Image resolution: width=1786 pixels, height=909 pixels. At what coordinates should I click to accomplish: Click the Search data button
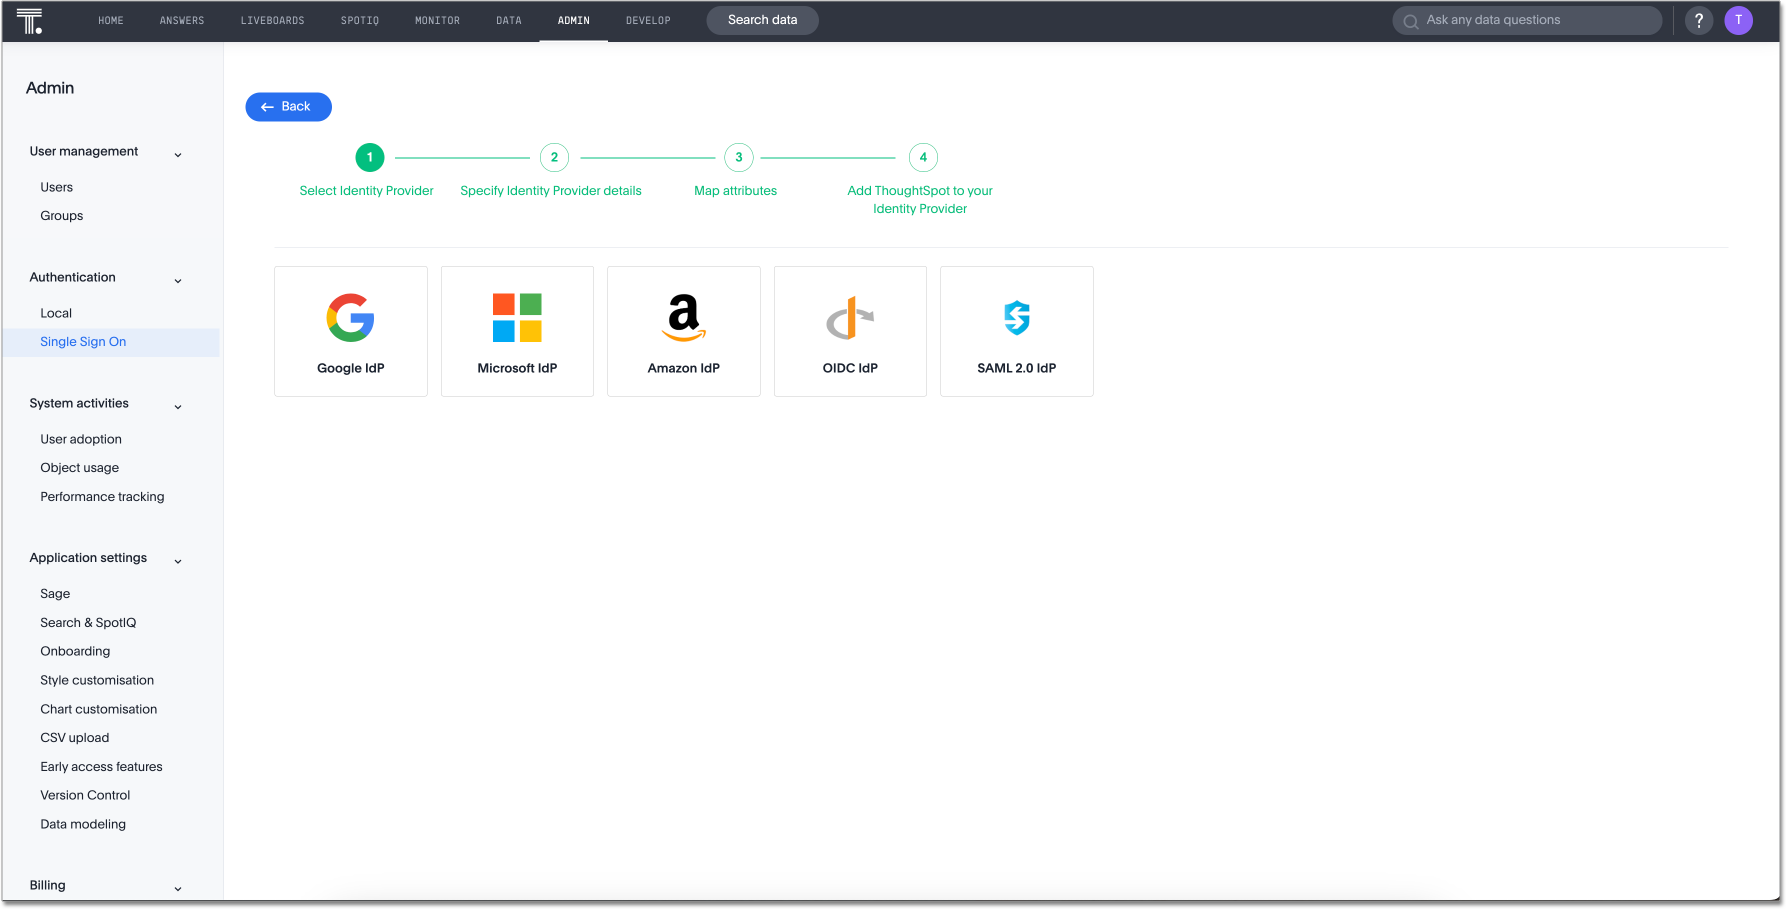(762, 20)
